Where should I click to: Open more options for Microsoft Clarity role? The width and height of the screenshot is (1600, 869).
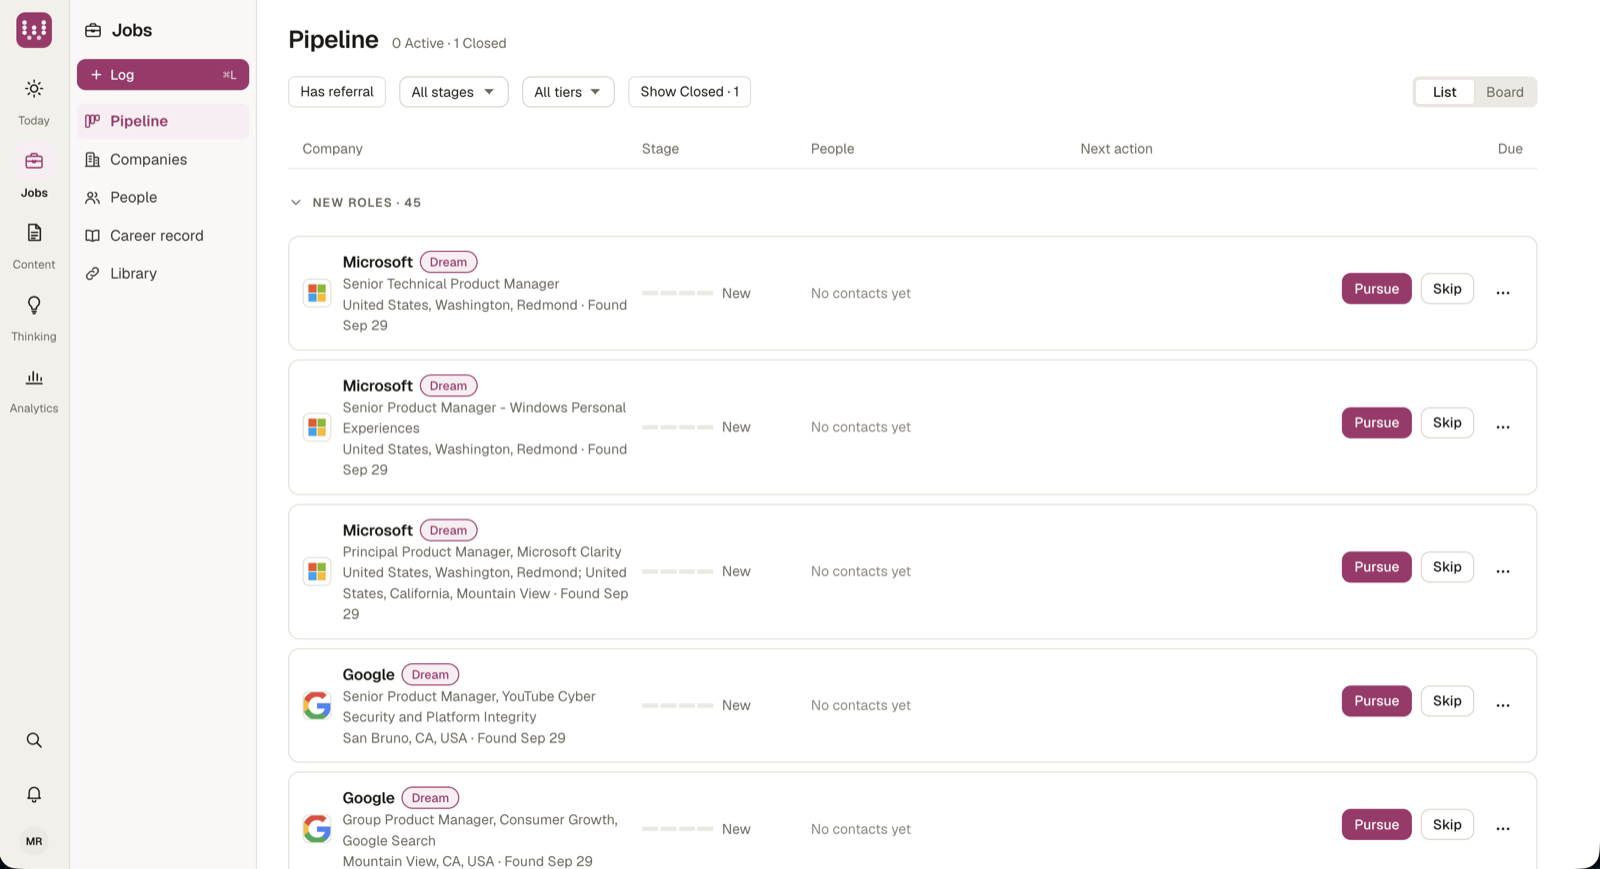pyautogui.click(x=1503, y=571)
